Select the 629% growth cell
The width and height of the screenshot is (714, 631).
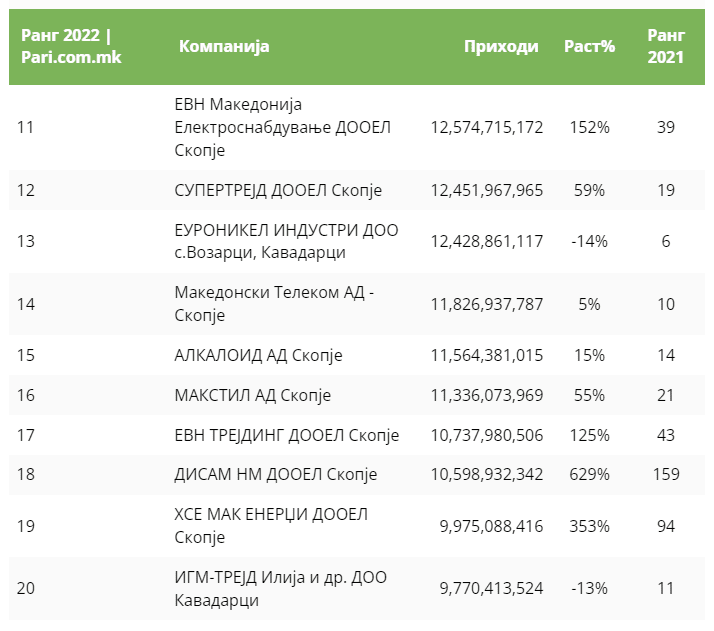point(589,474)
